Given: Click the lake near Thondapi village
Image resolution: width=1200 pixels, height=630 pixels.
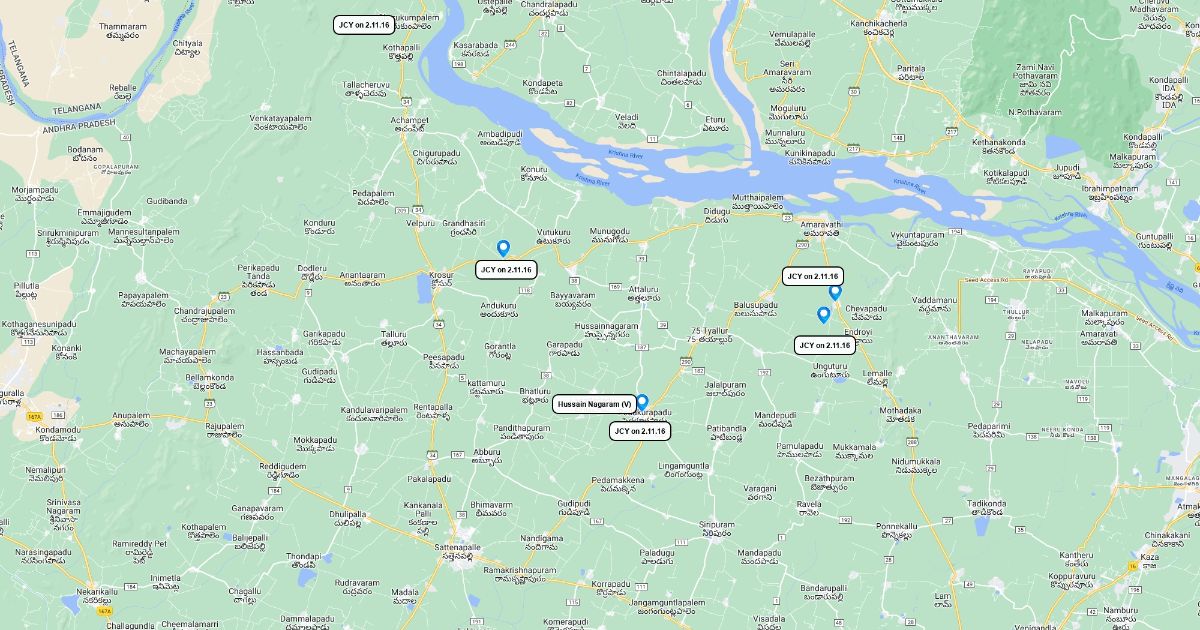Looking at the screenshot, I should tap(306, 577).
